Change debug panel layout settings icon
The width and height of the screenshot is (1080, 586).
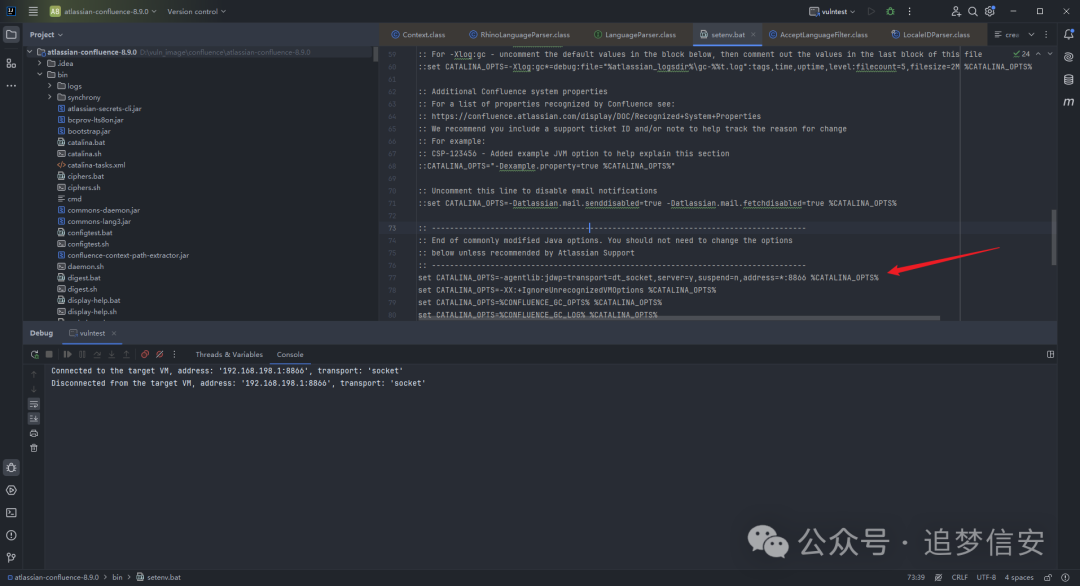[x=1050, y=355]
